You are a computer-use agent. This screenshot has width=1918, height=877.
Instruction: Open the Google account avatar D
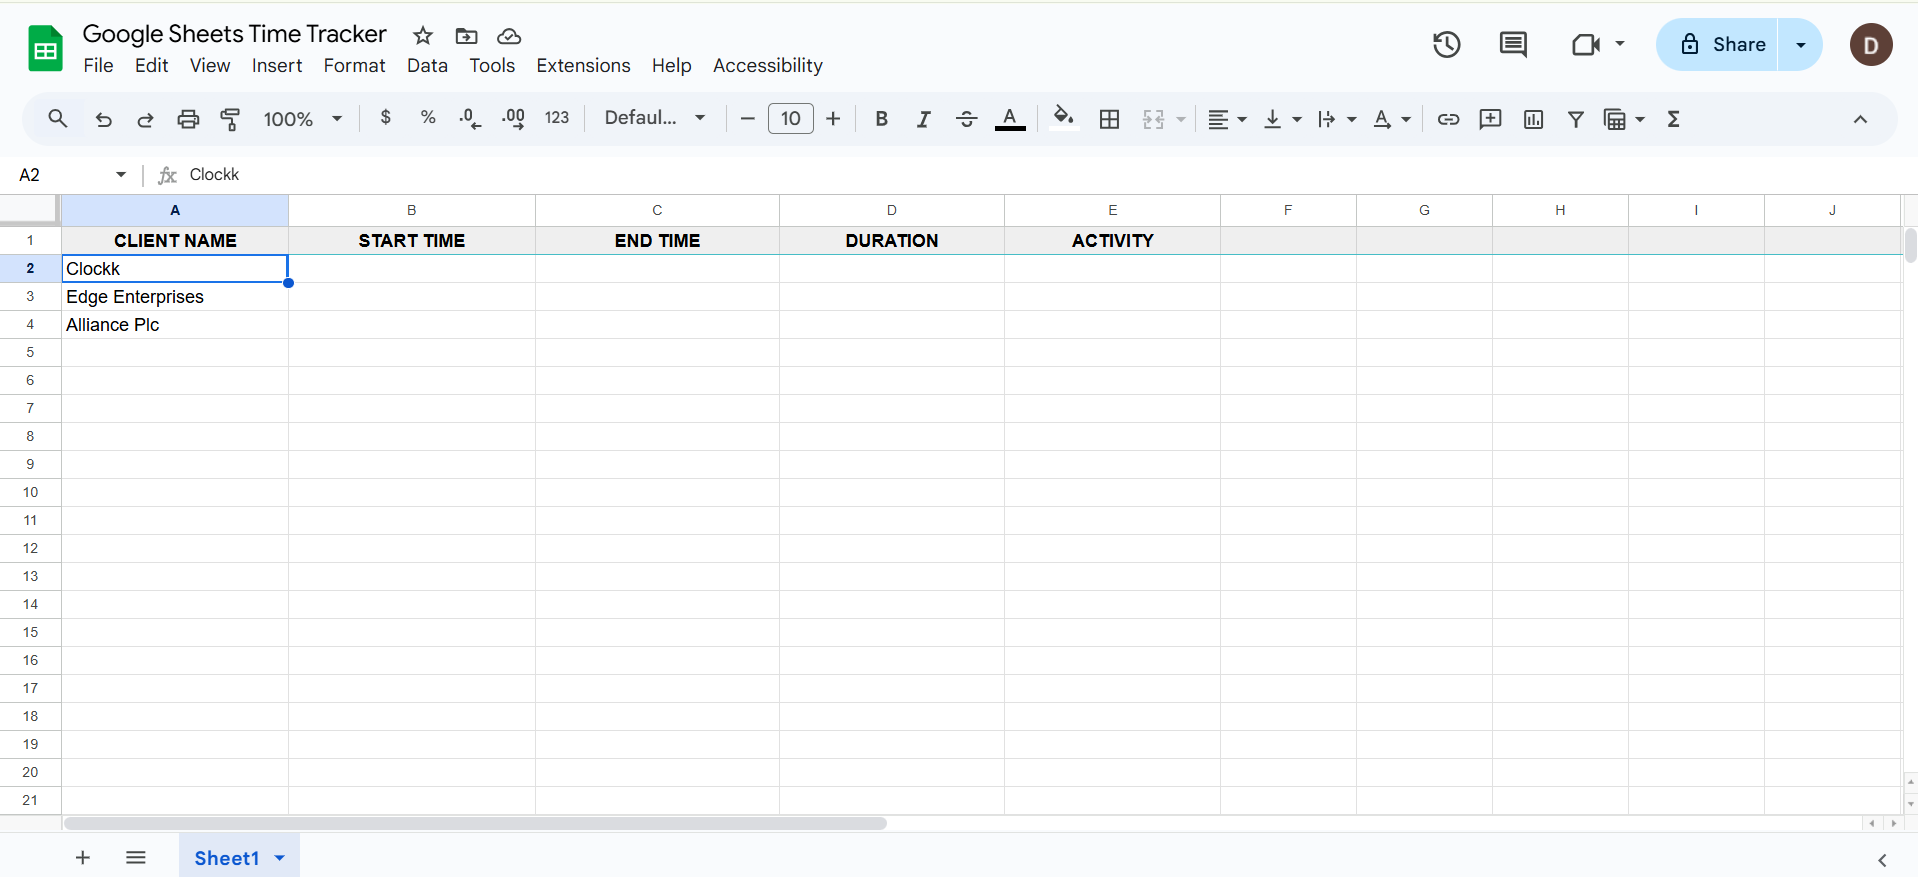1871,45
